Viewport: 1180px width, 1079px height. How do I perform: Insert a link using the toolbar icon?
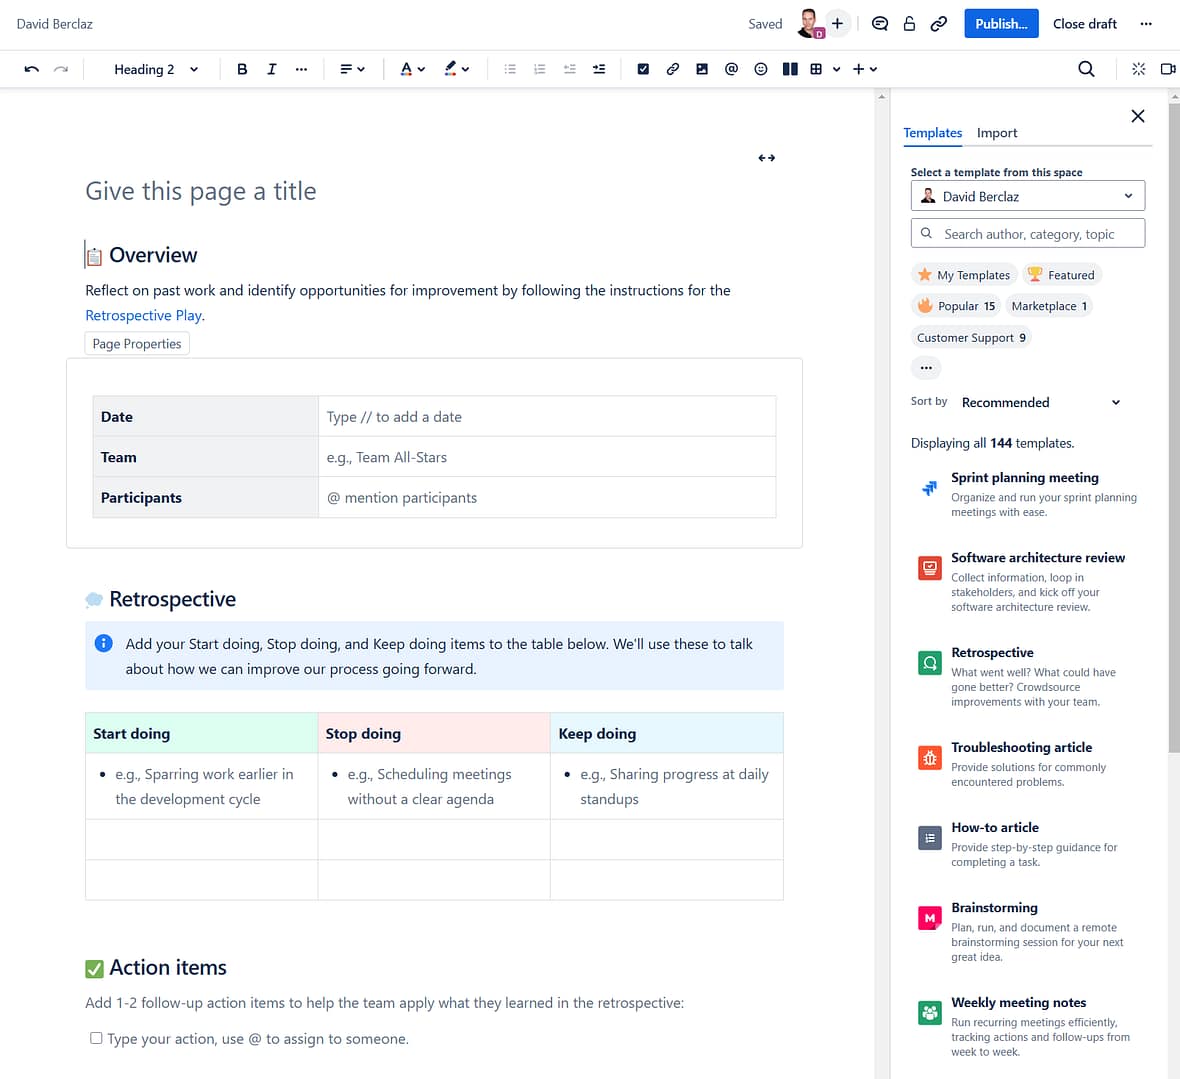click(672, 69)
